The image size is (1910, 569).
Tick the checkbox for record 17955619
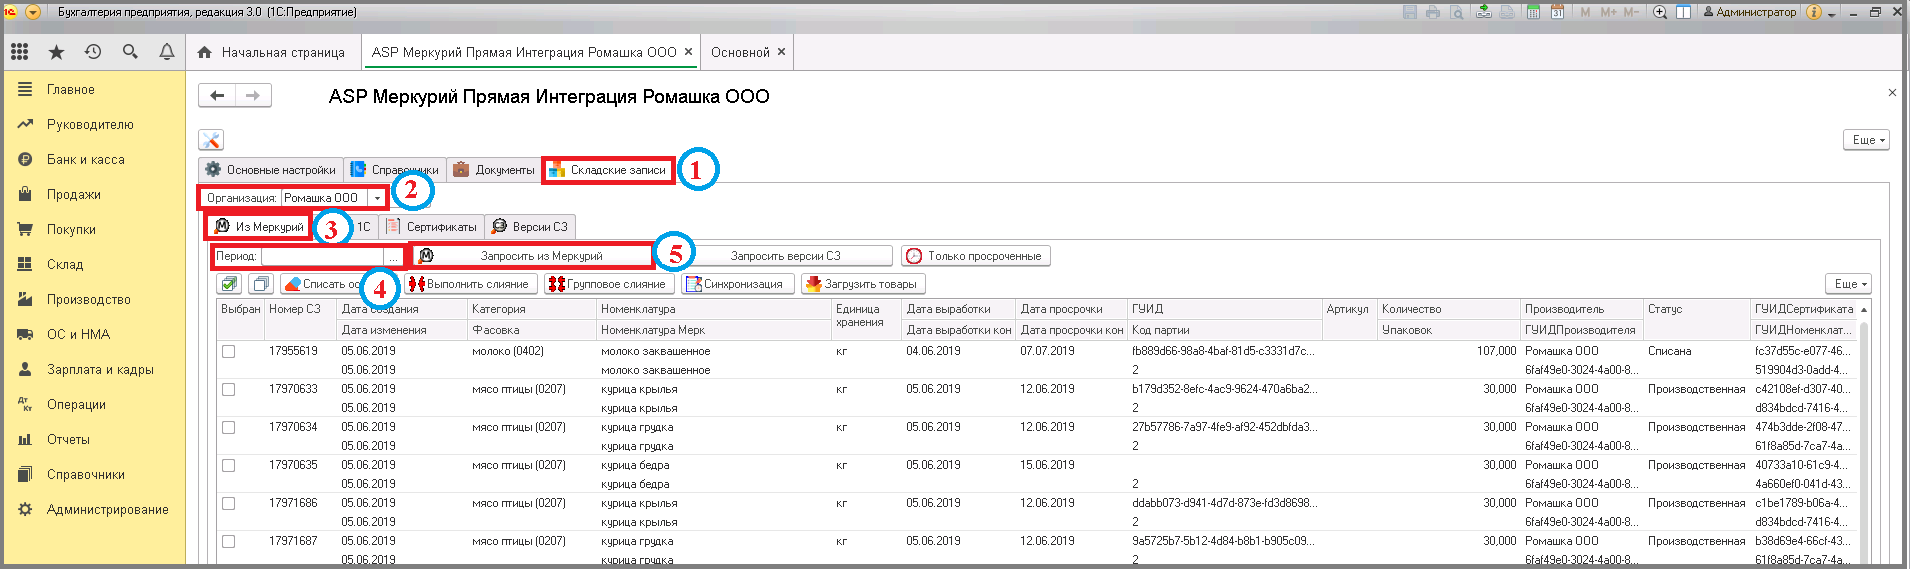pyautogui.click(x=229, y=351)
